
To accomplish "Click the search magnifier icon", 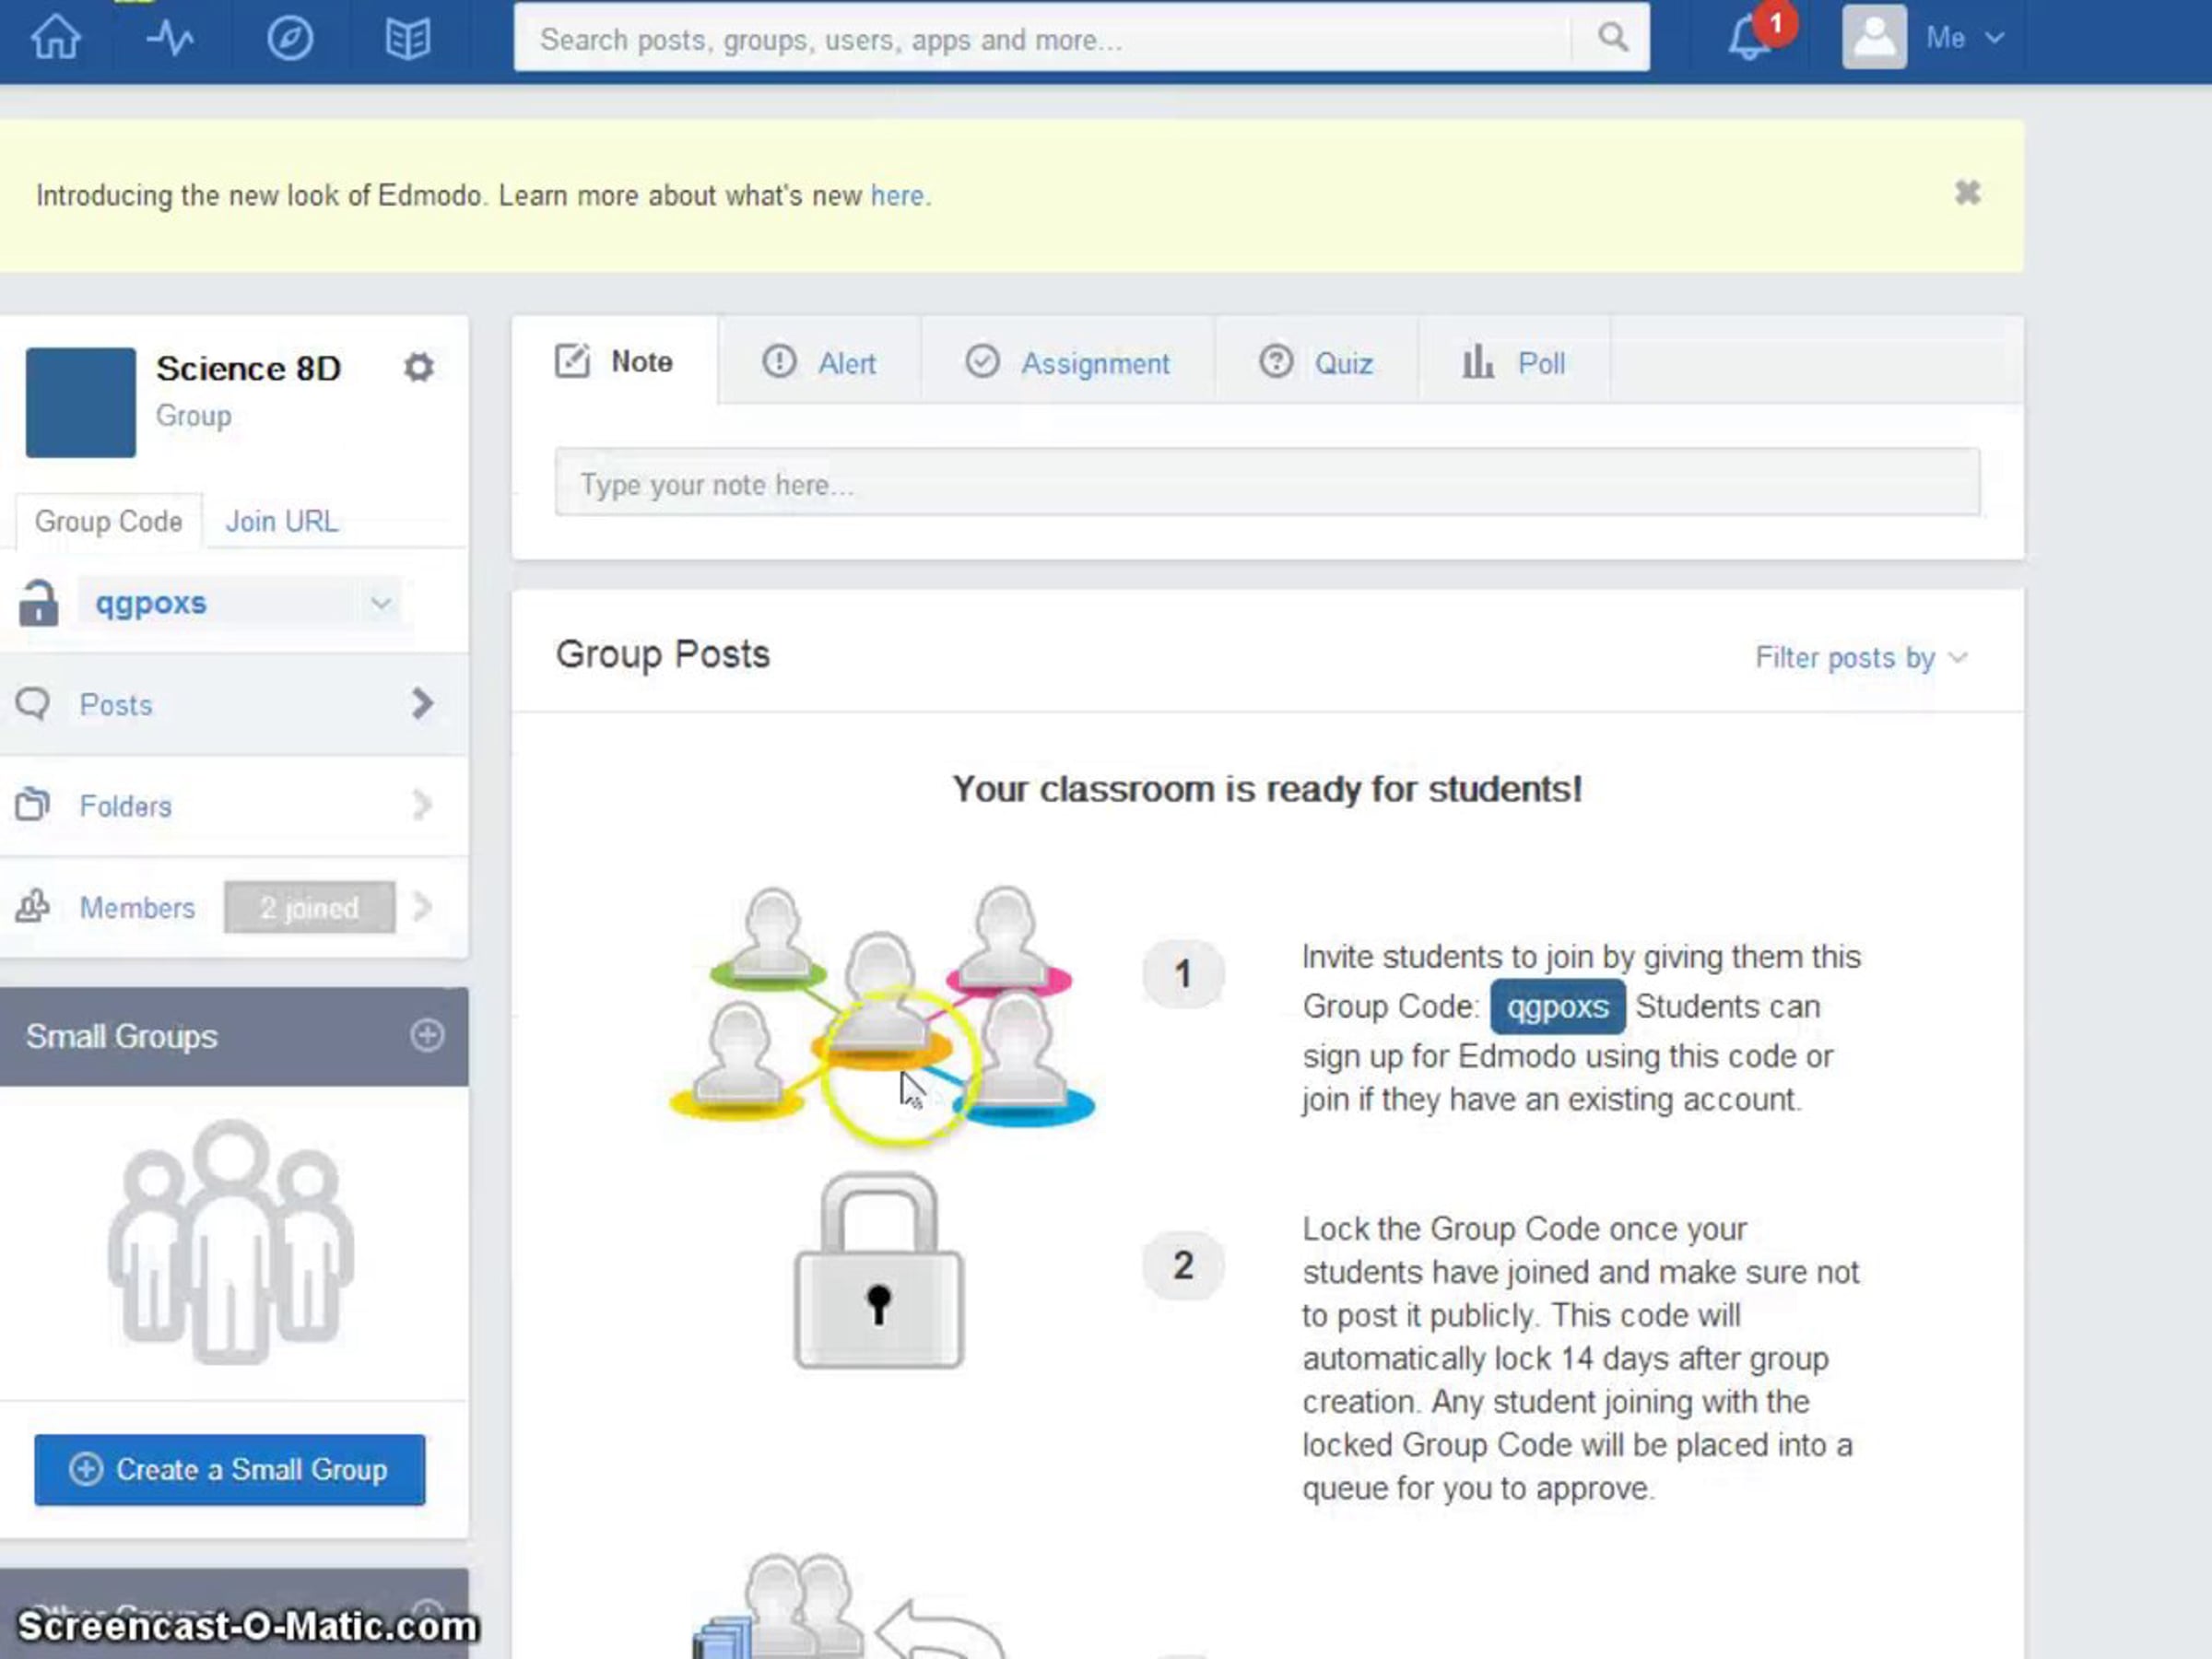I will coord(1612,38).
